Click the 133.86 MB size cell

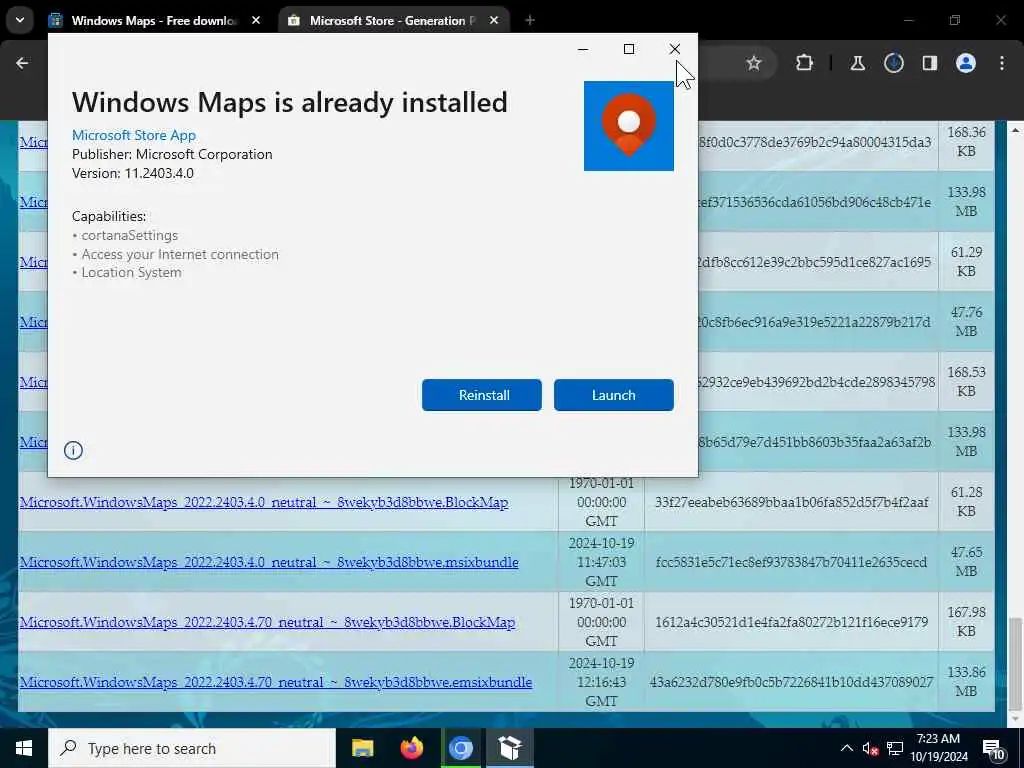(966, 682)
